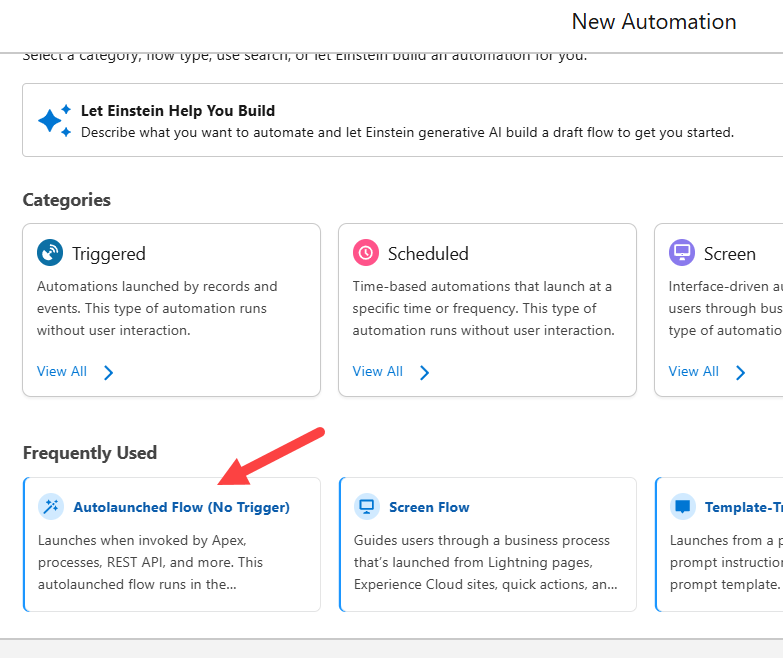Screen dimensions: 783x658
Task: Choose Let Einstein Help You Build
Action: coord(178,111)
